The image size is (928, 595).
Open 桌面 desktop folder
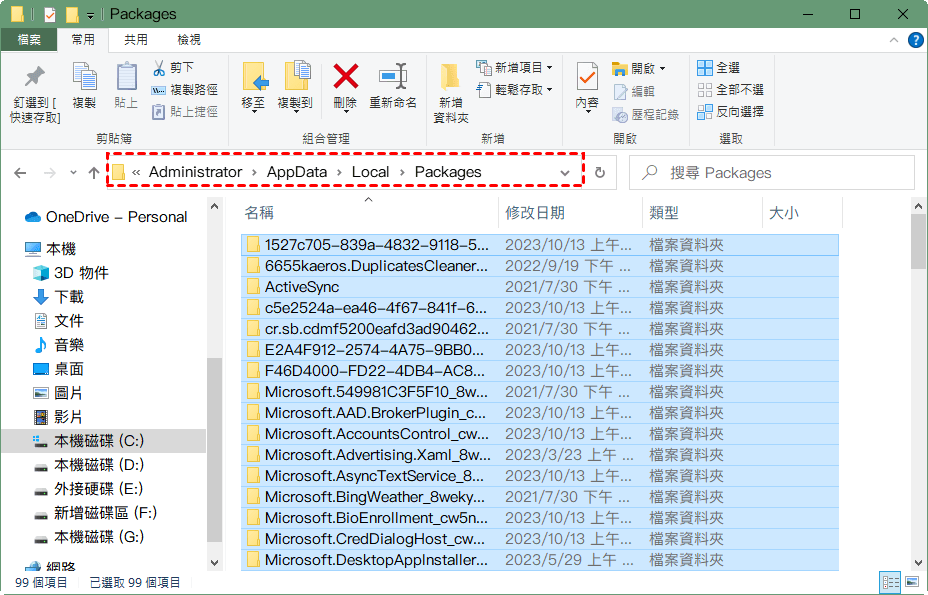[x=58, y=369]
